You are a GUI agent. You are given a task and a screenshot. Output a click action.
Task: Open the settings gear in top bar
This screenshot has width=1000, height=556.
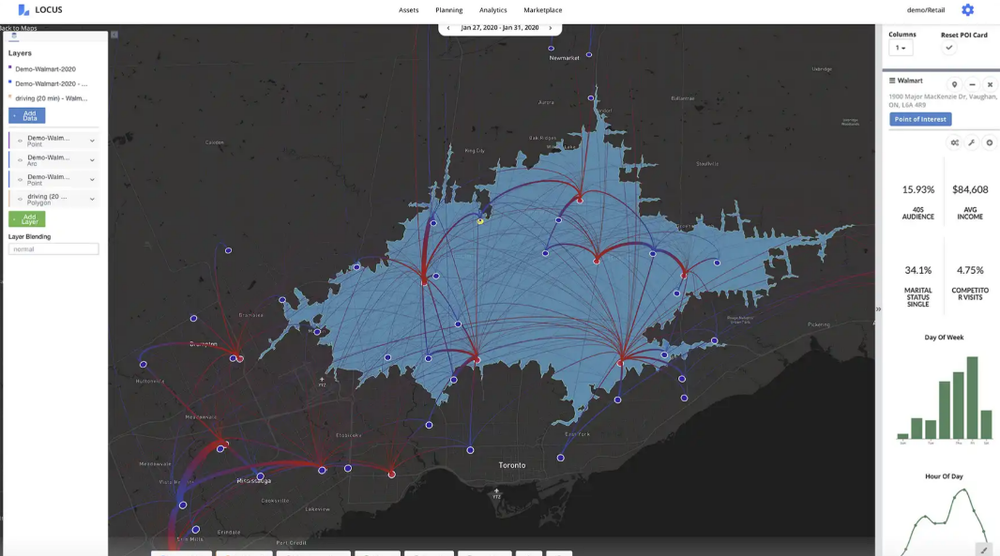tap(967, 10)
